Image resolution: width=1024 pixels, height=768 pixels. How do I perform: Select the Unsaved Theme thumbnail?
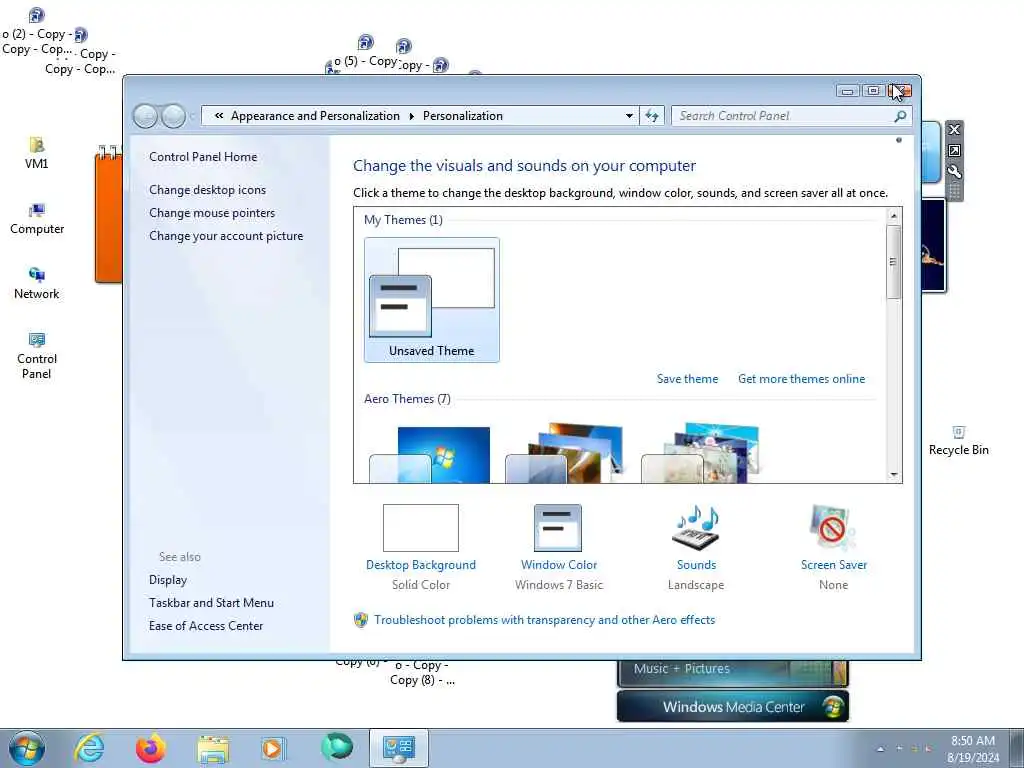[x=432, y=300]
